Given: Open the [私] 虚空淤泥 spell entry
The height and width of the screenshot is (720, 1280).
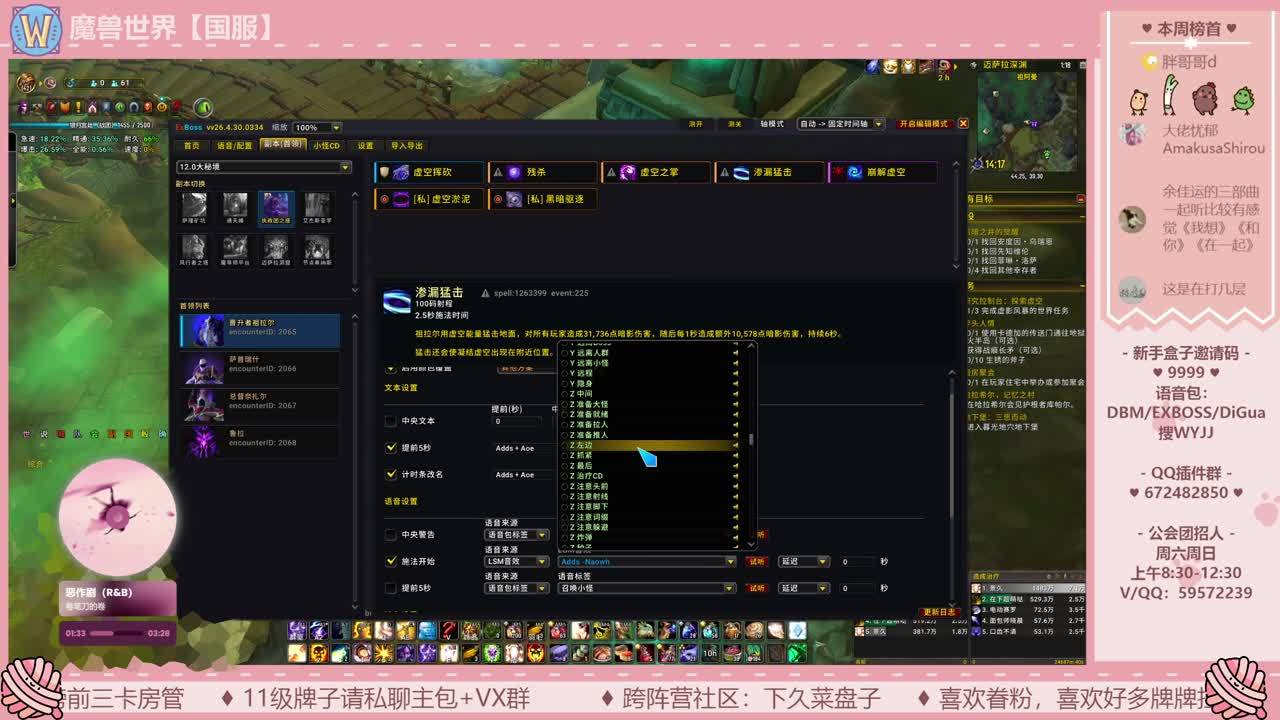Looking at the screenshot, I should [x=401, y=199].
